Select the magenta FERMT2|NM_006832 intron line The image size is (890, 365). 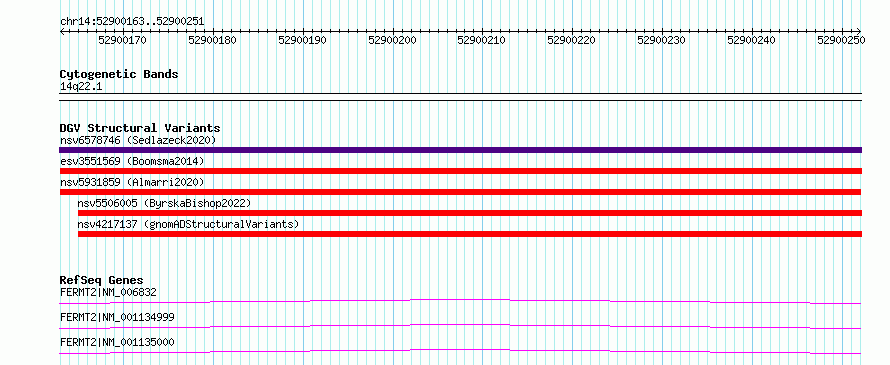[x=460, y=301]
